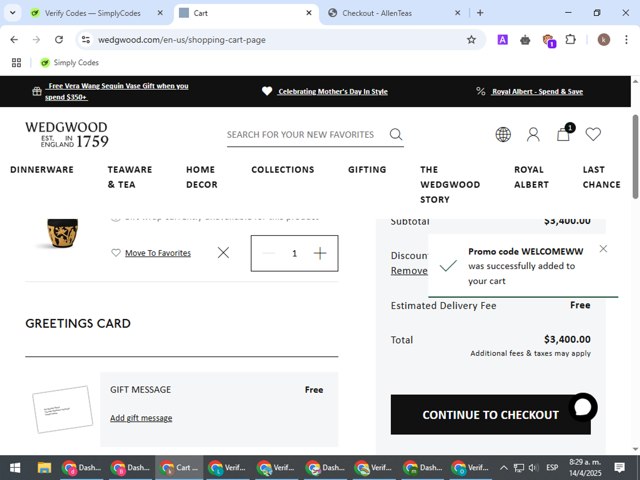This screenshot has height=480, width=640.
Task: Close the Cart tab
Action: pos(309,13)
